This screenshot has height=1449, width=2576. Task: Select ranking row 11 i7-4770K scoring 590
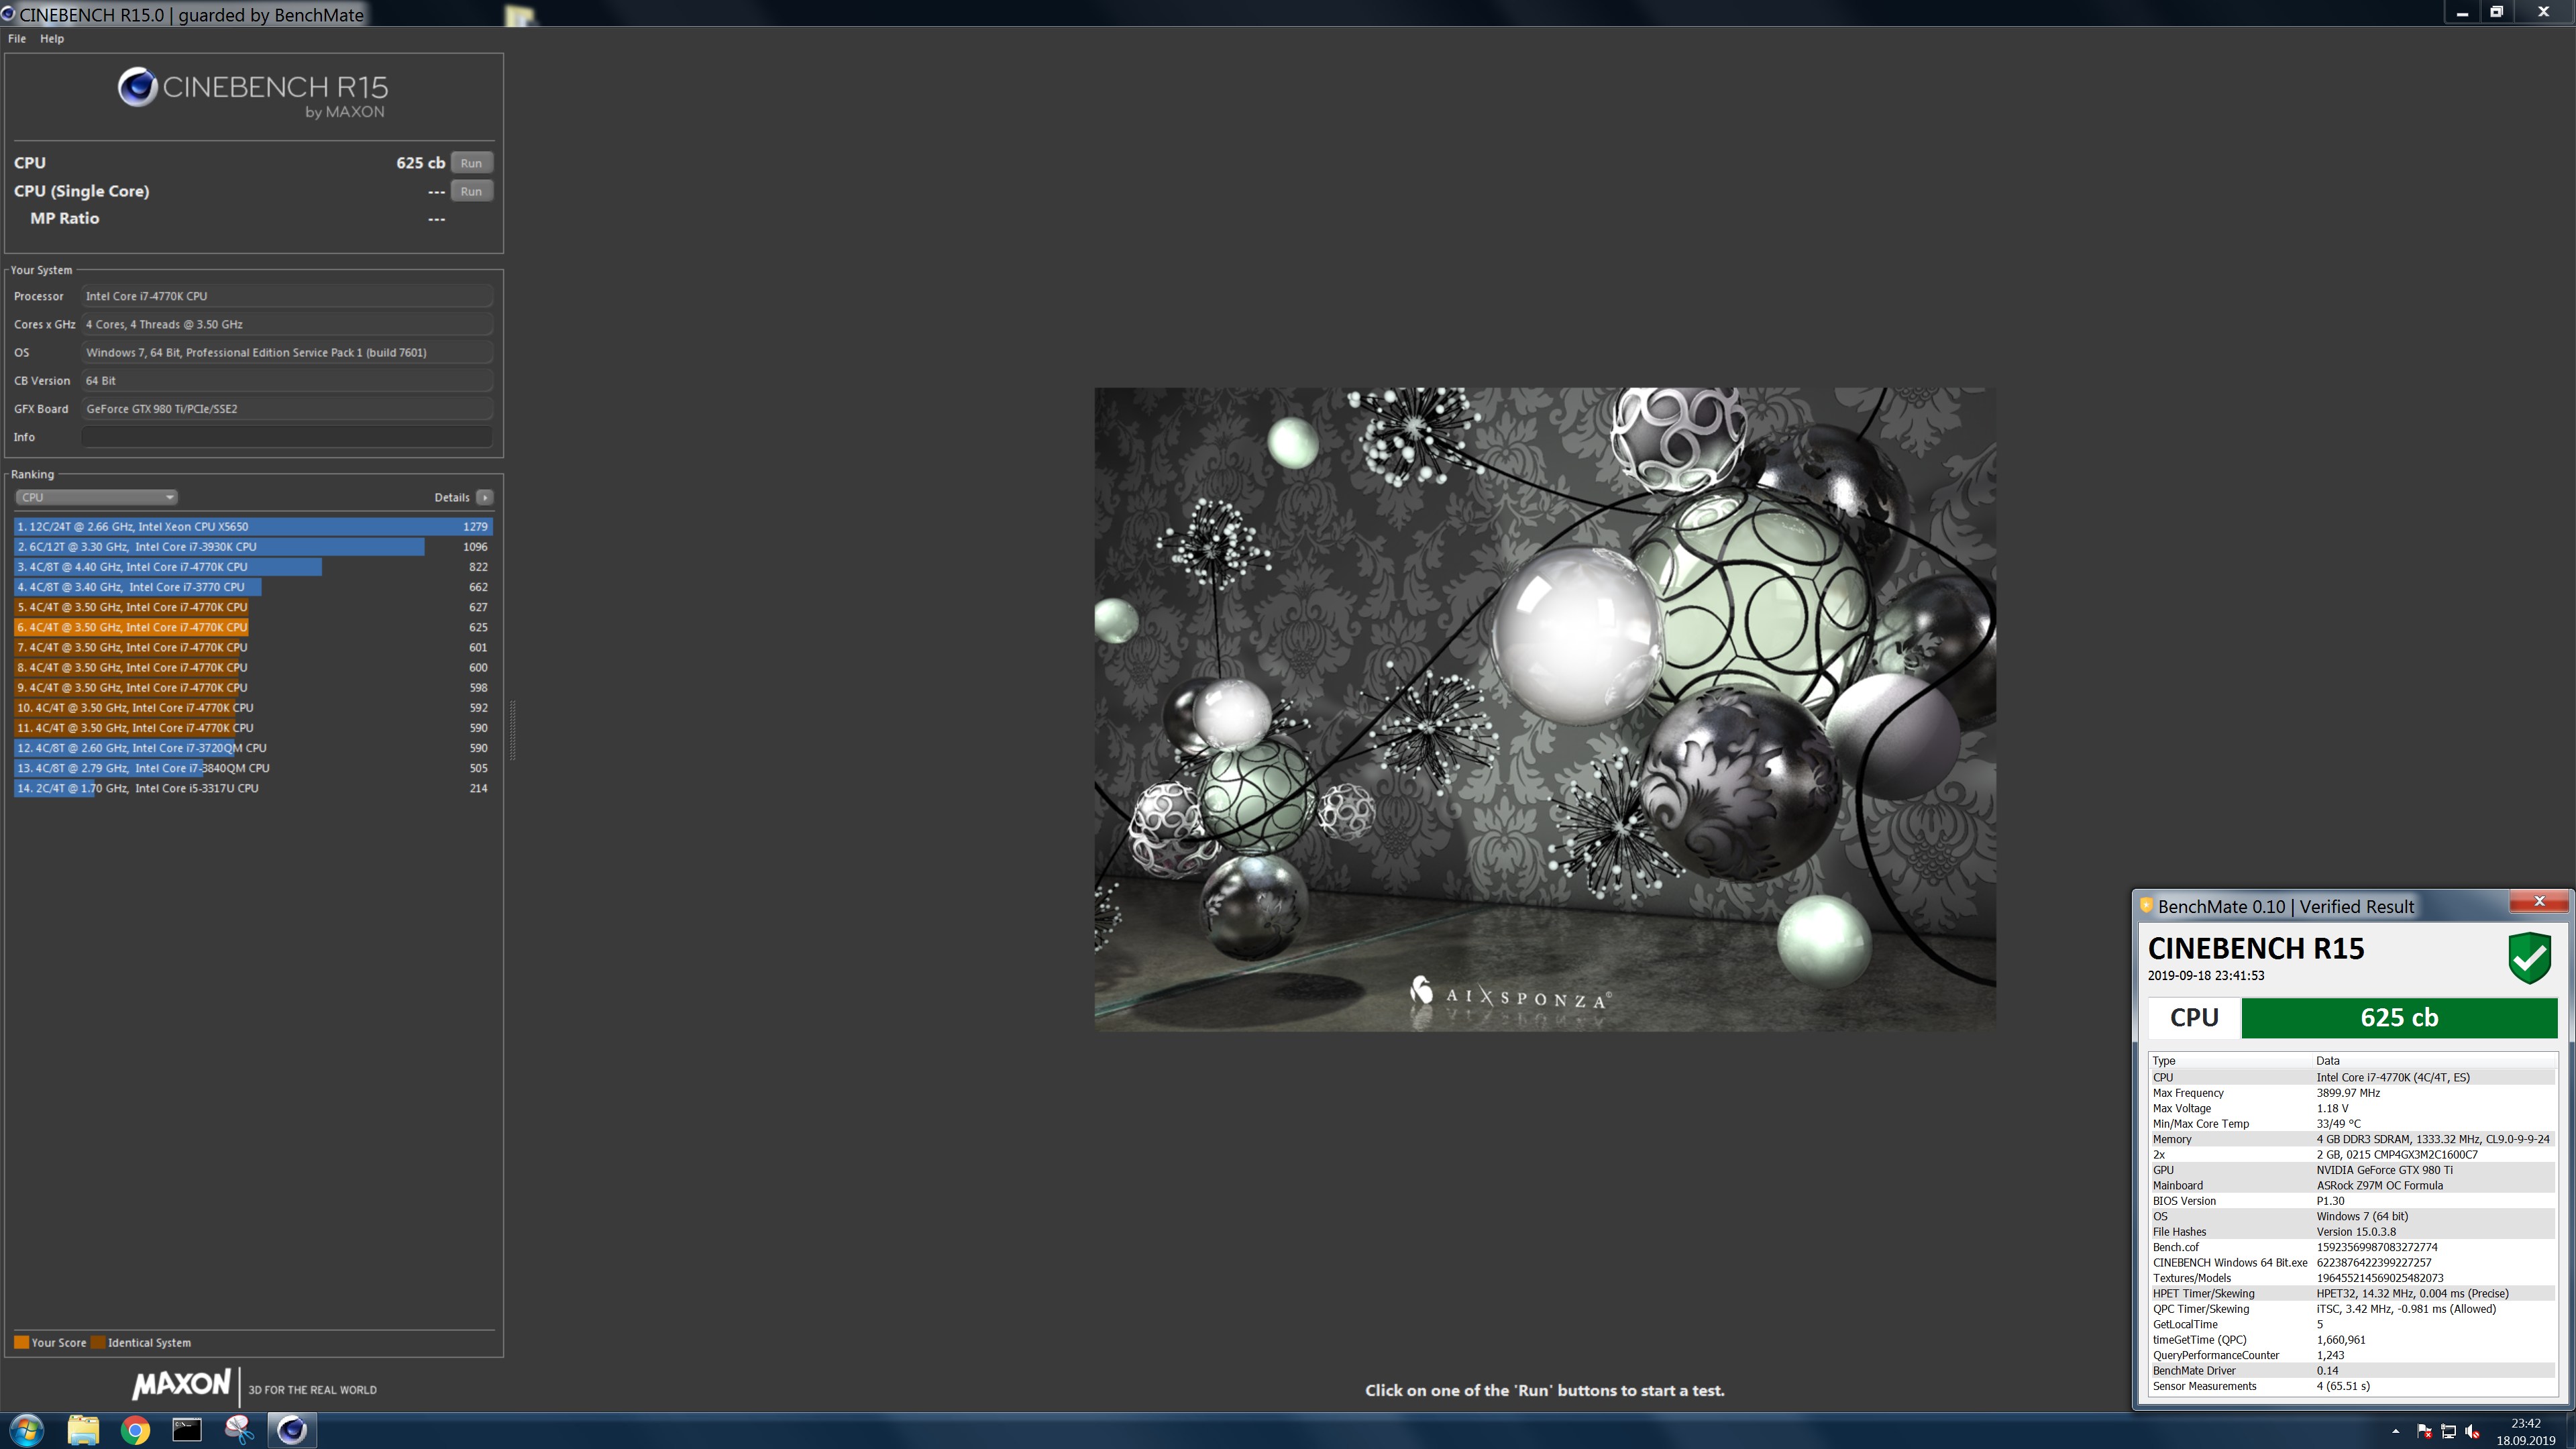(x=254, y=728)
